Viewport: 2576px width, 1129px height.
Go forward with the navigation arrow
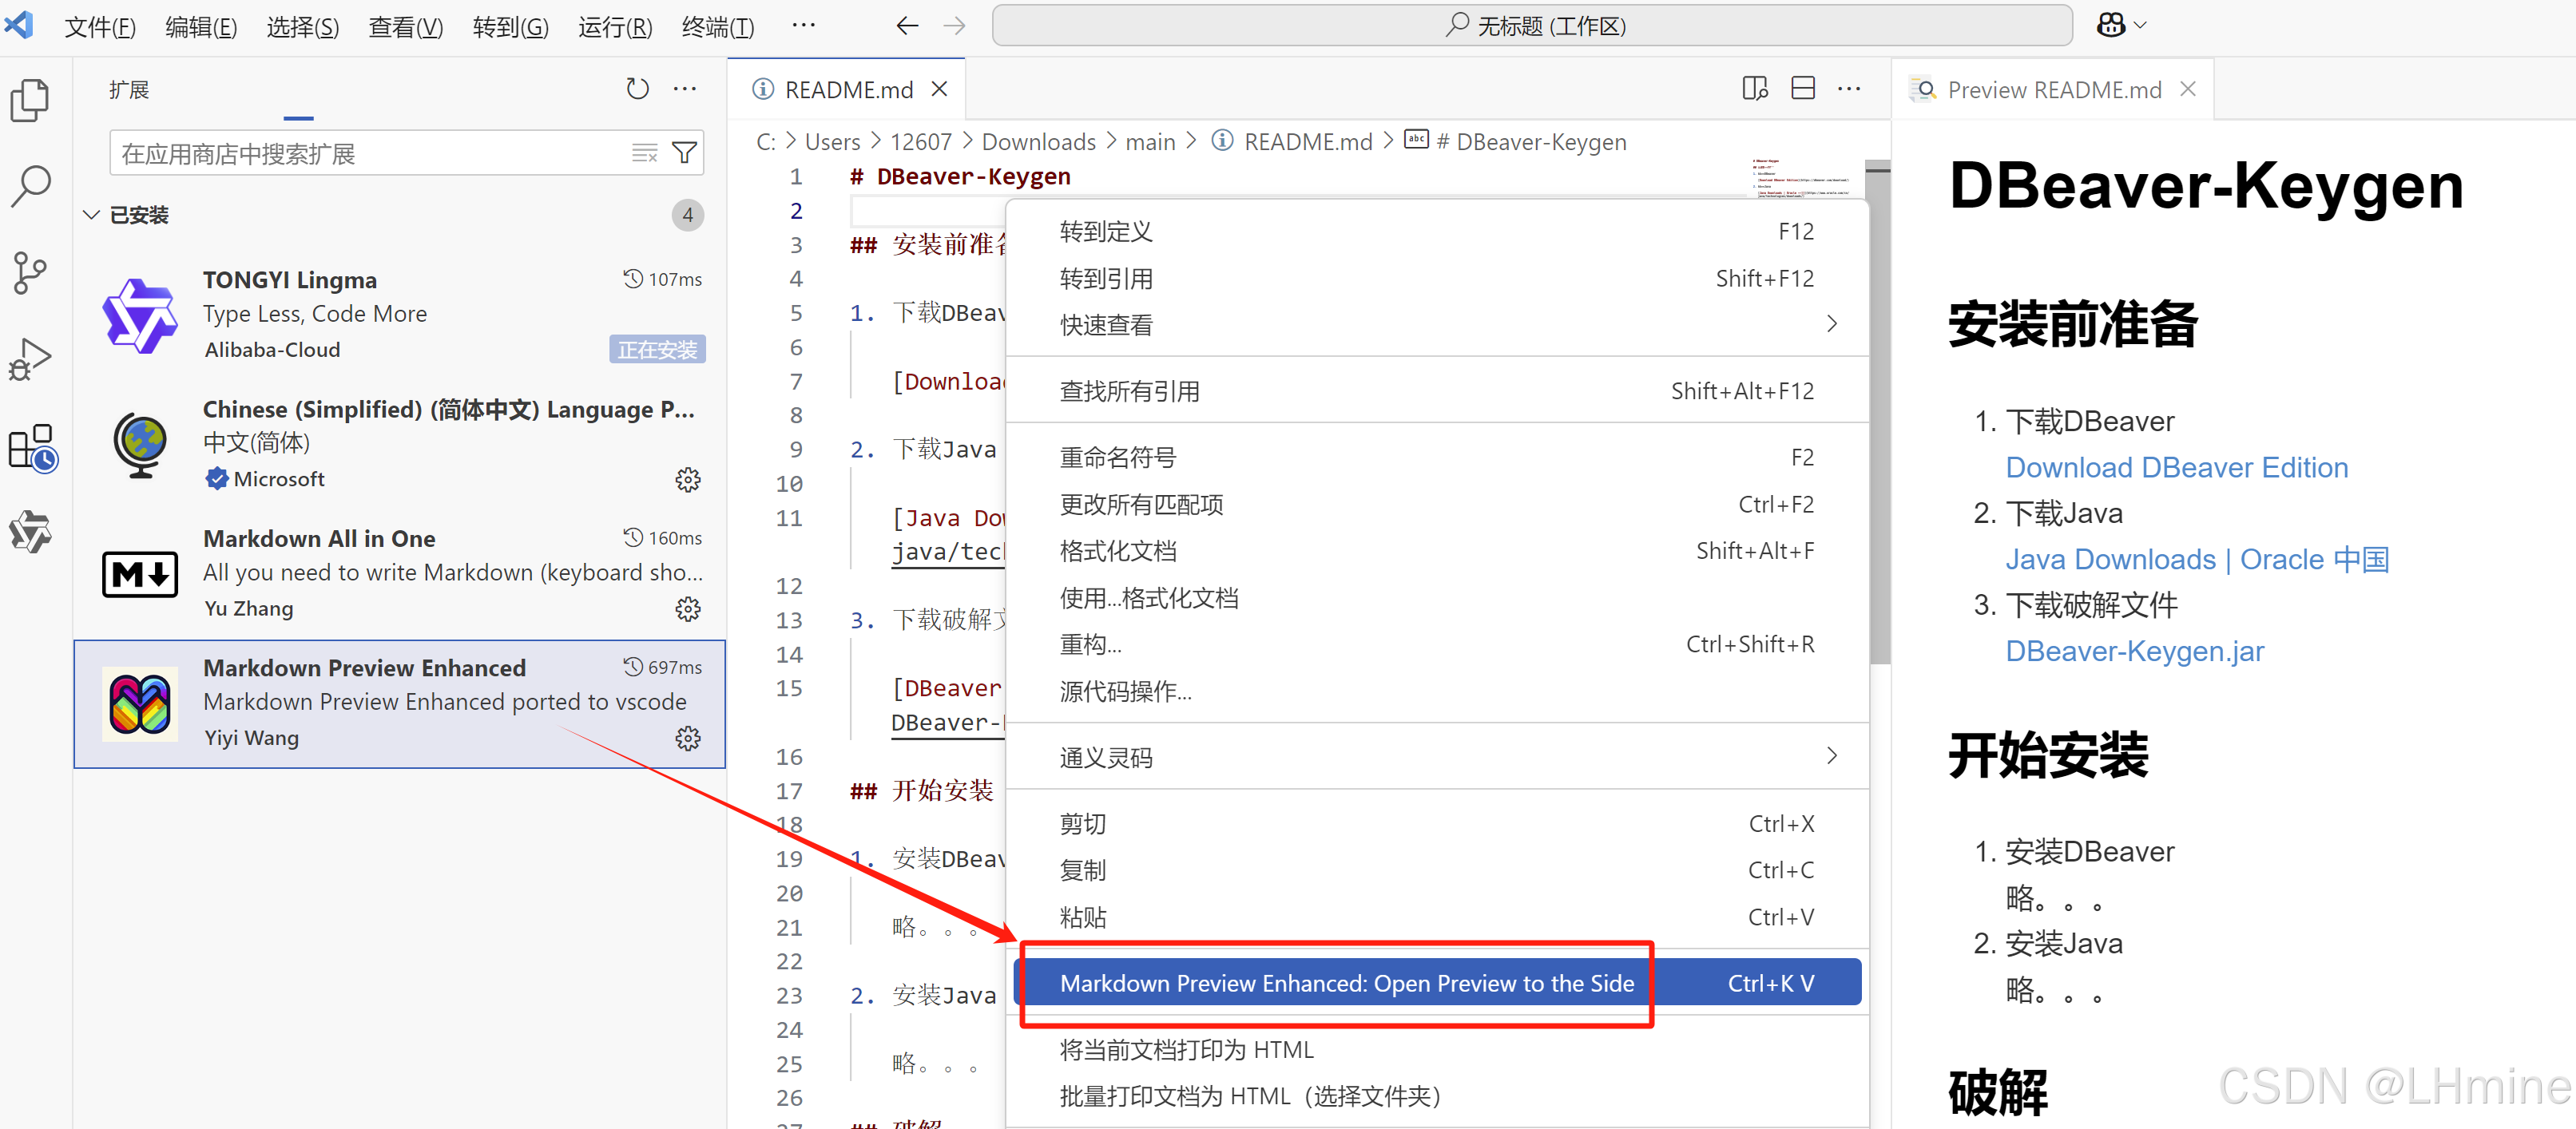[x=955, y=26]
